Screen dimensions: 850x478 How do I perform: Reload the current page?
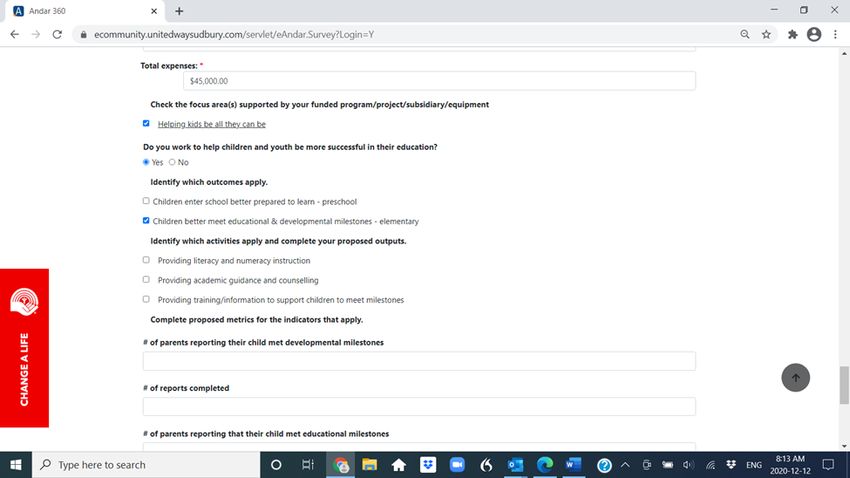tap(57, 34)
